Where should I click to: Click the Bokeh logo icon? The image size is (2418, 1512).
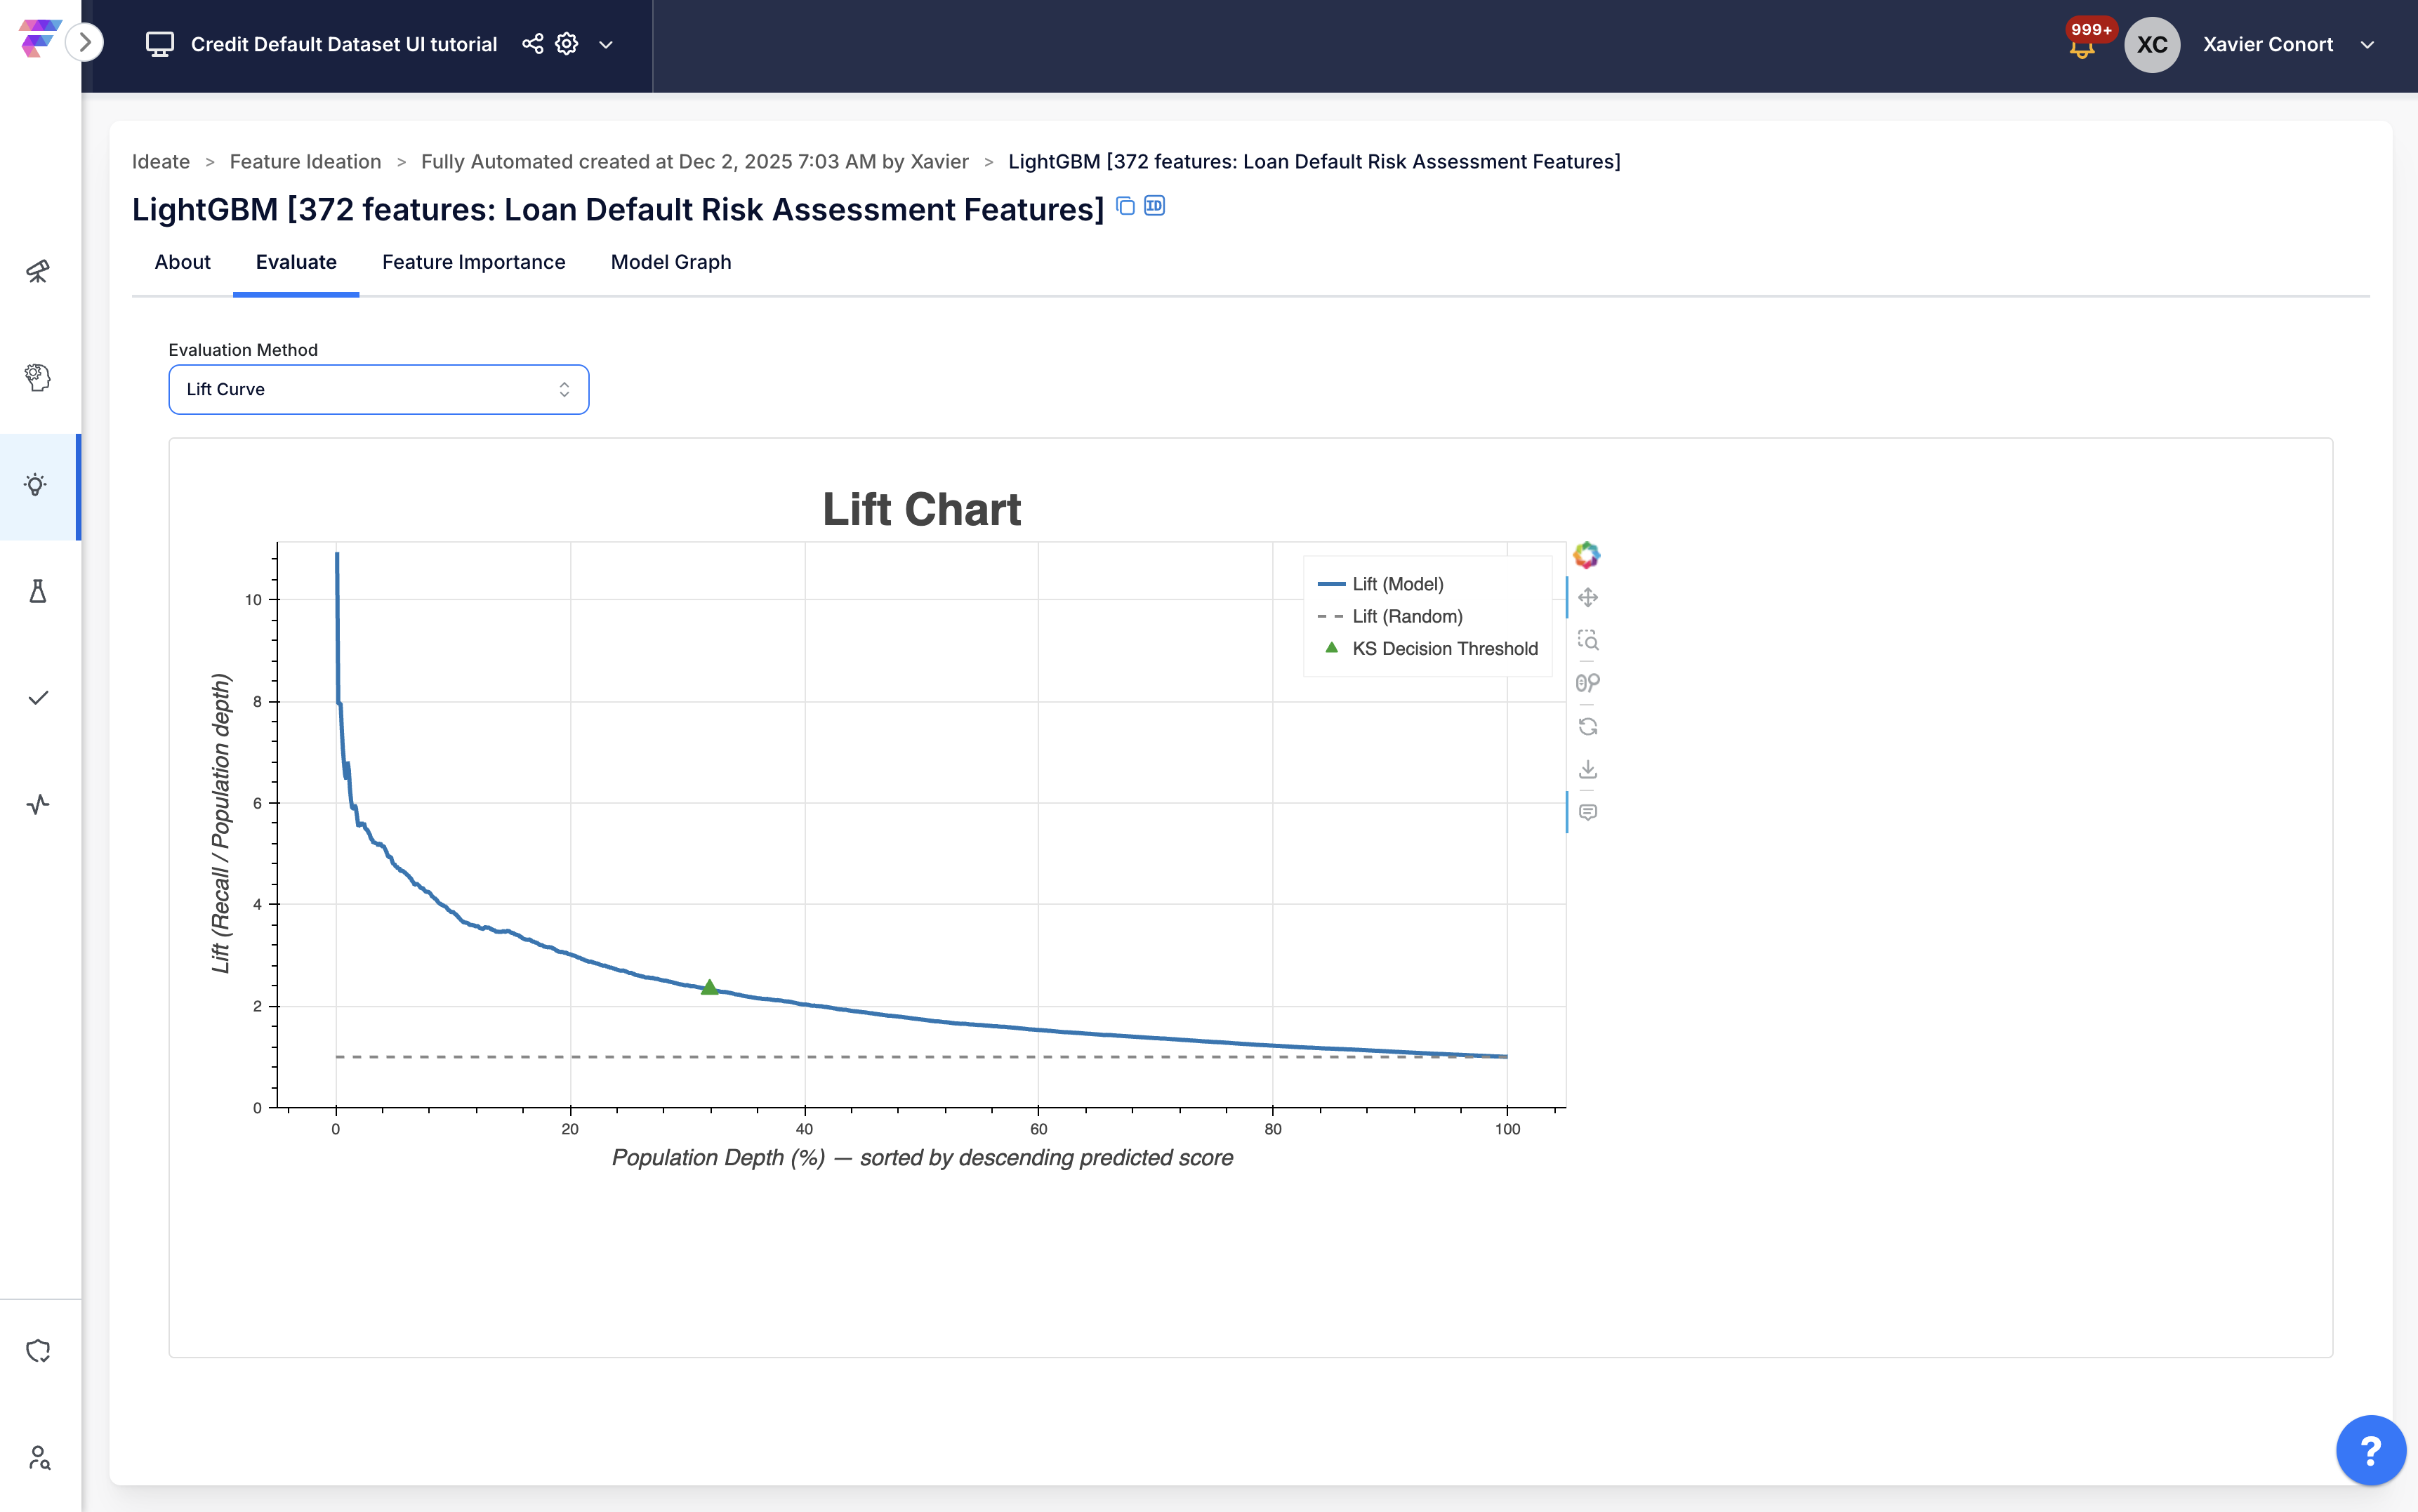pyautogui.click(x=1586, y=555)
